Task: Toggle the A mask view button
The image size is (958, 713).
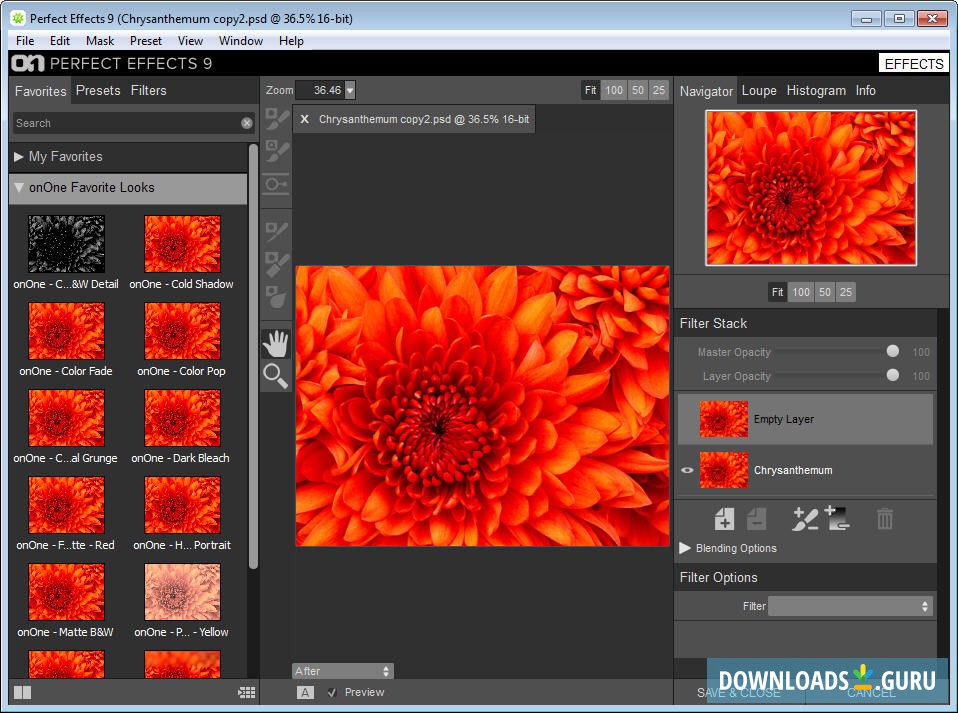Action: coord(305,692)
